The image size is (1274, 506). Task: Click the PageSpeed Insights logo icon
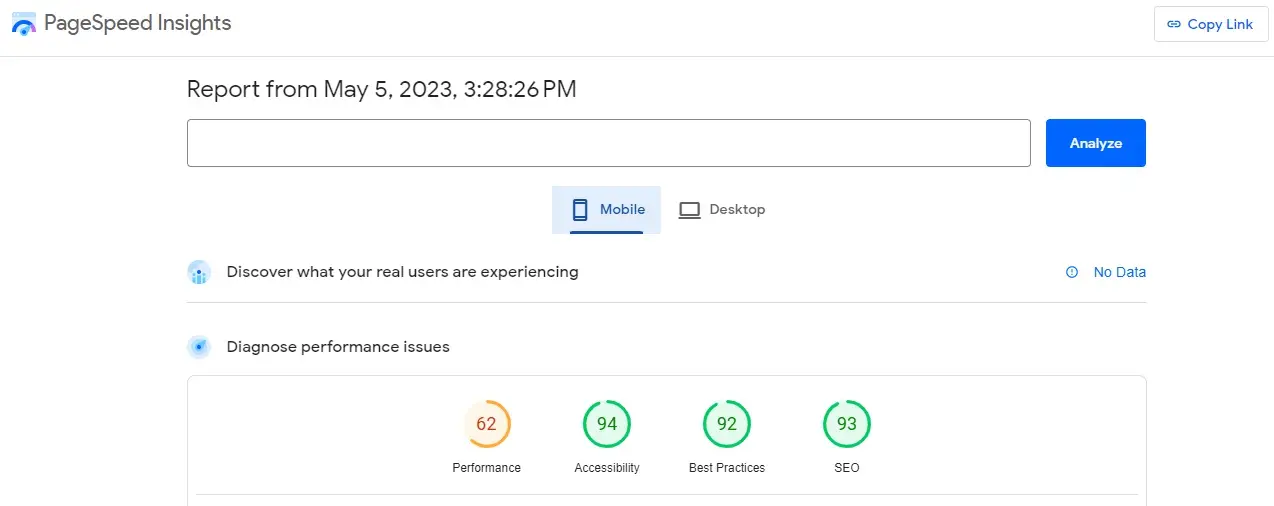click(x=24, y=24)
